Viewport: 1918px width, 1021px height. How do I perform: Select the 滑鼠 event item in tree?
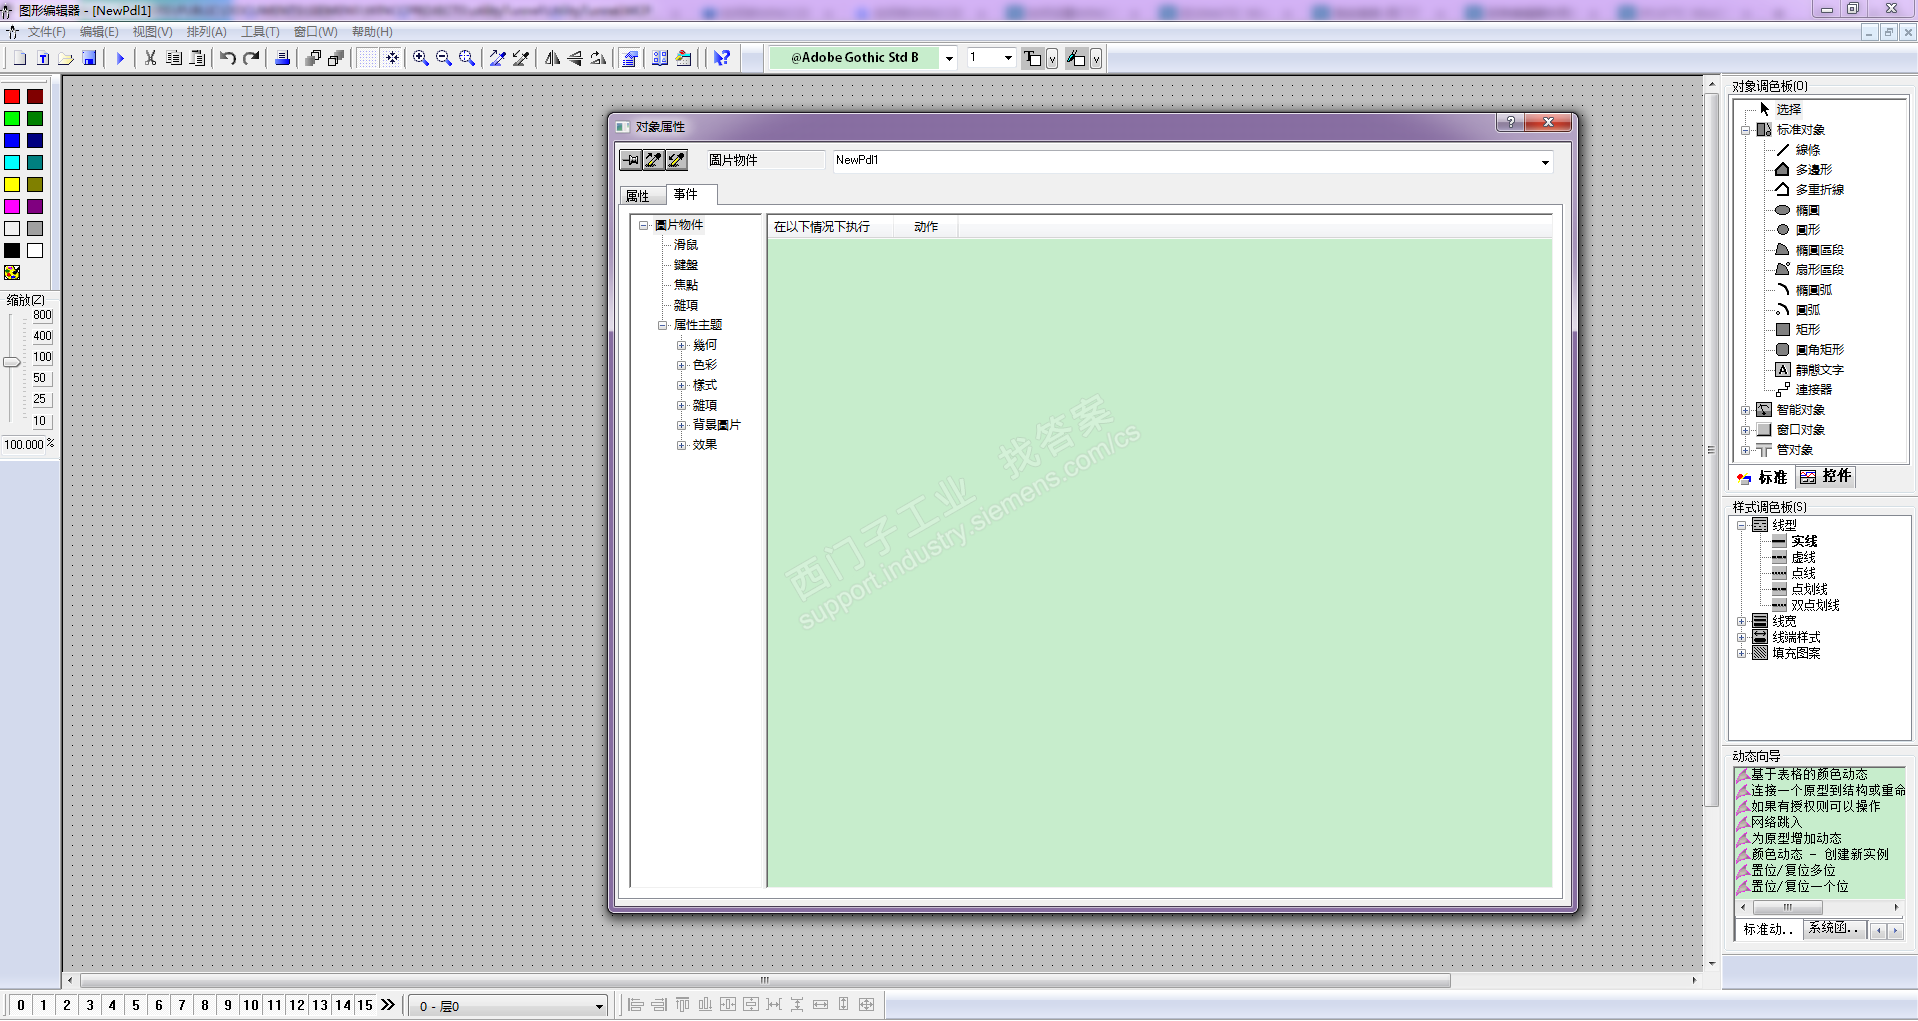click(x=686, y=245)
